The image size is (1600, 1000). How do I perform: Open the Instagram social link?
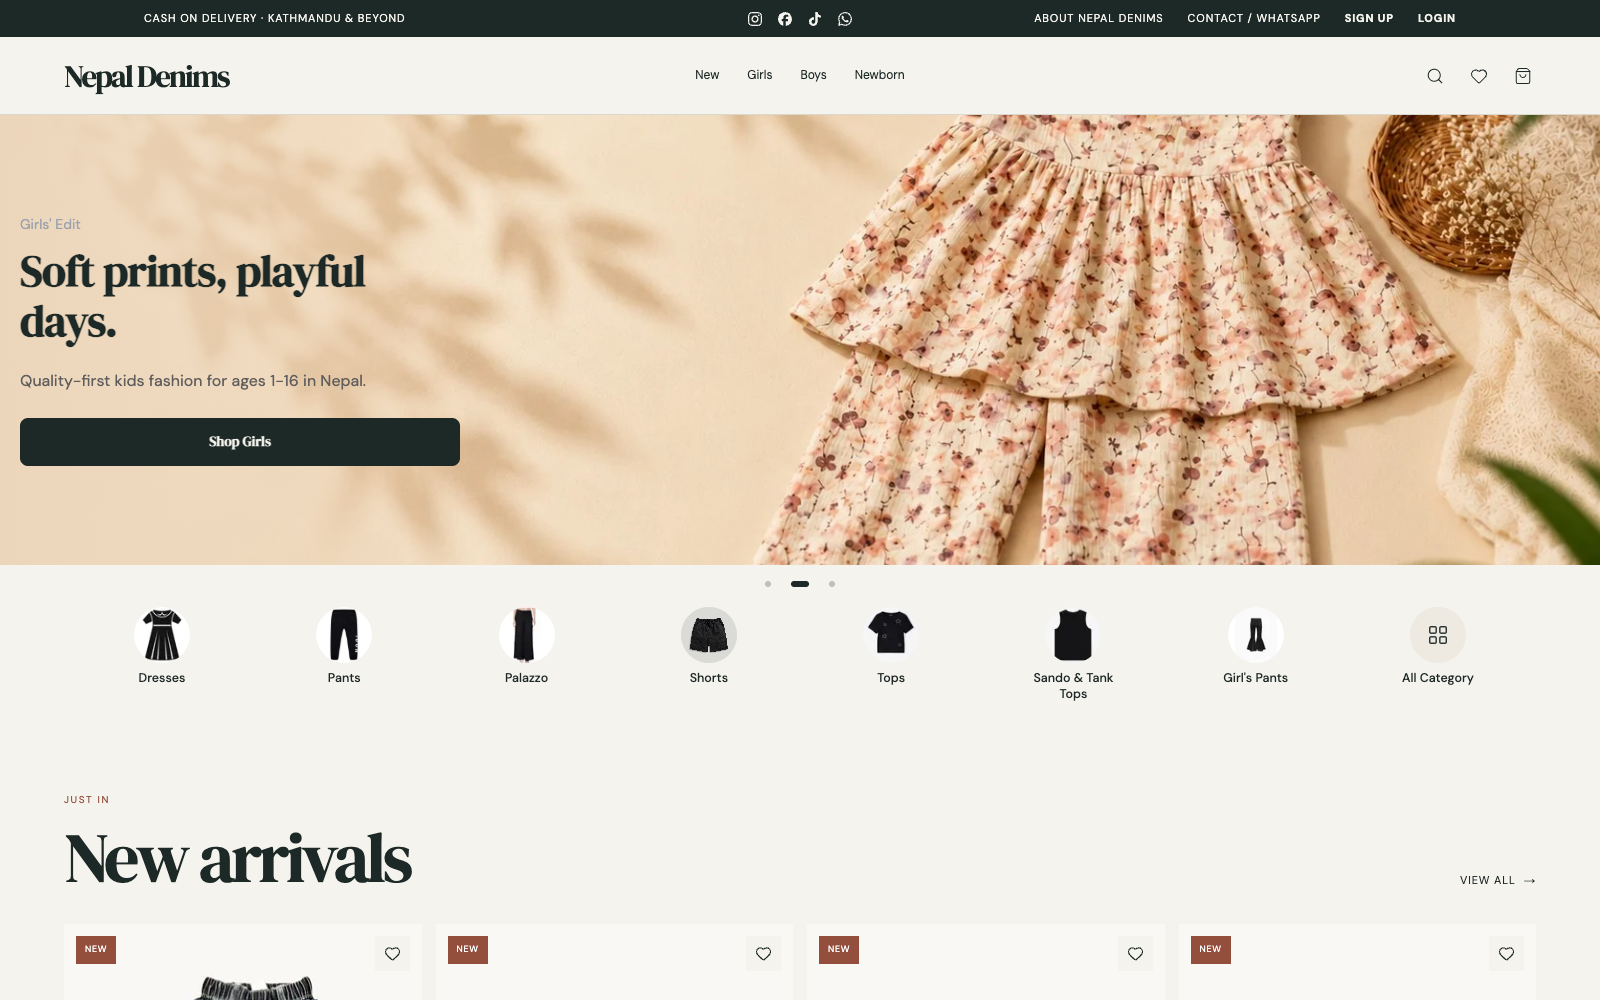click(755, 19)
